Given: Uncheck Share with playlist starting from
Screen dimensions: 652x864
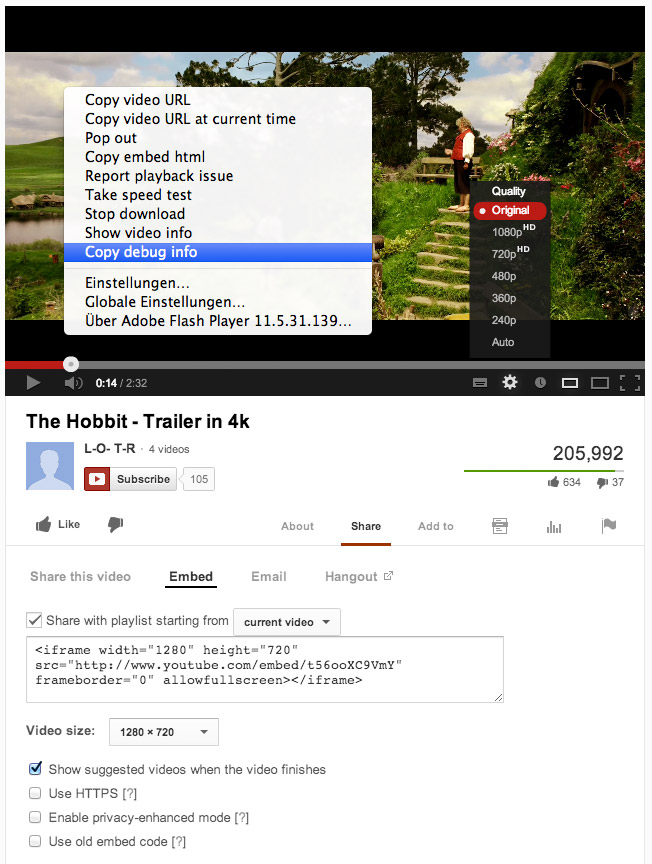Looking at the screenshot, I should click(x=34, y=620).
